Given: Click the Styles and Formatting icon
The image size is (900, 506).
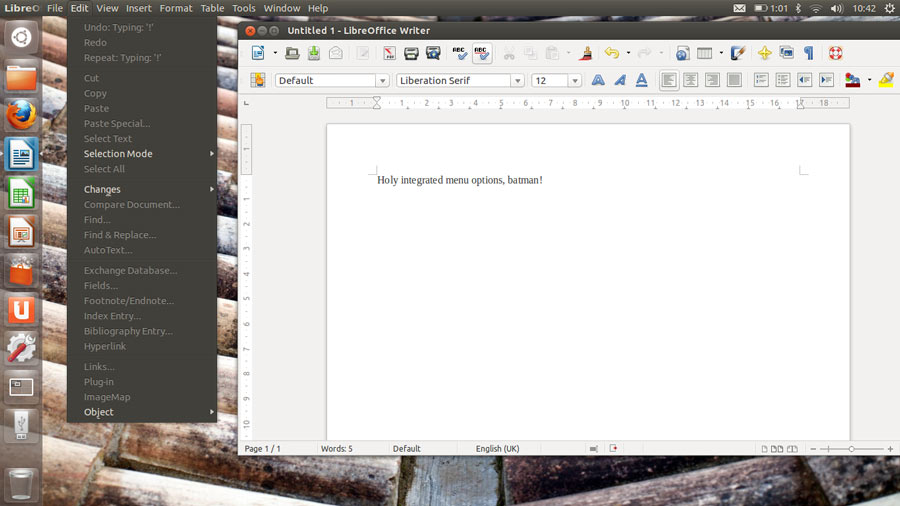Looking at the screenshot, I should (x=258, y=80).
